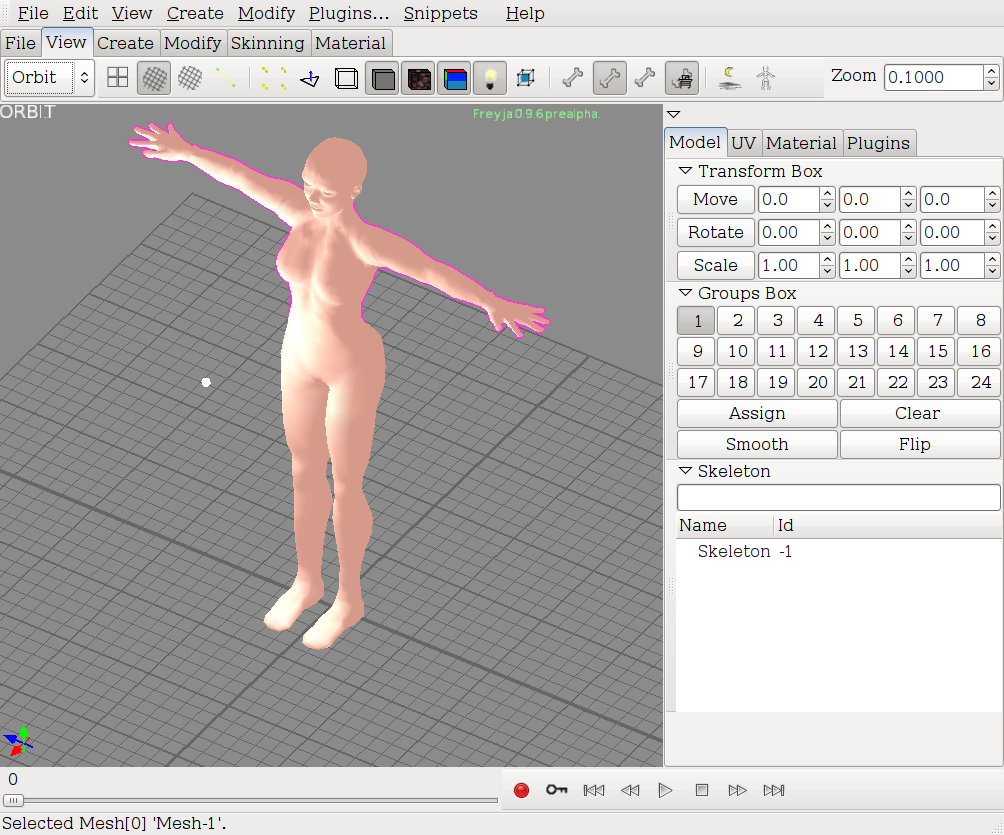Click the animation timeline slider
The image size is (1004, 835).
(14, 800)
